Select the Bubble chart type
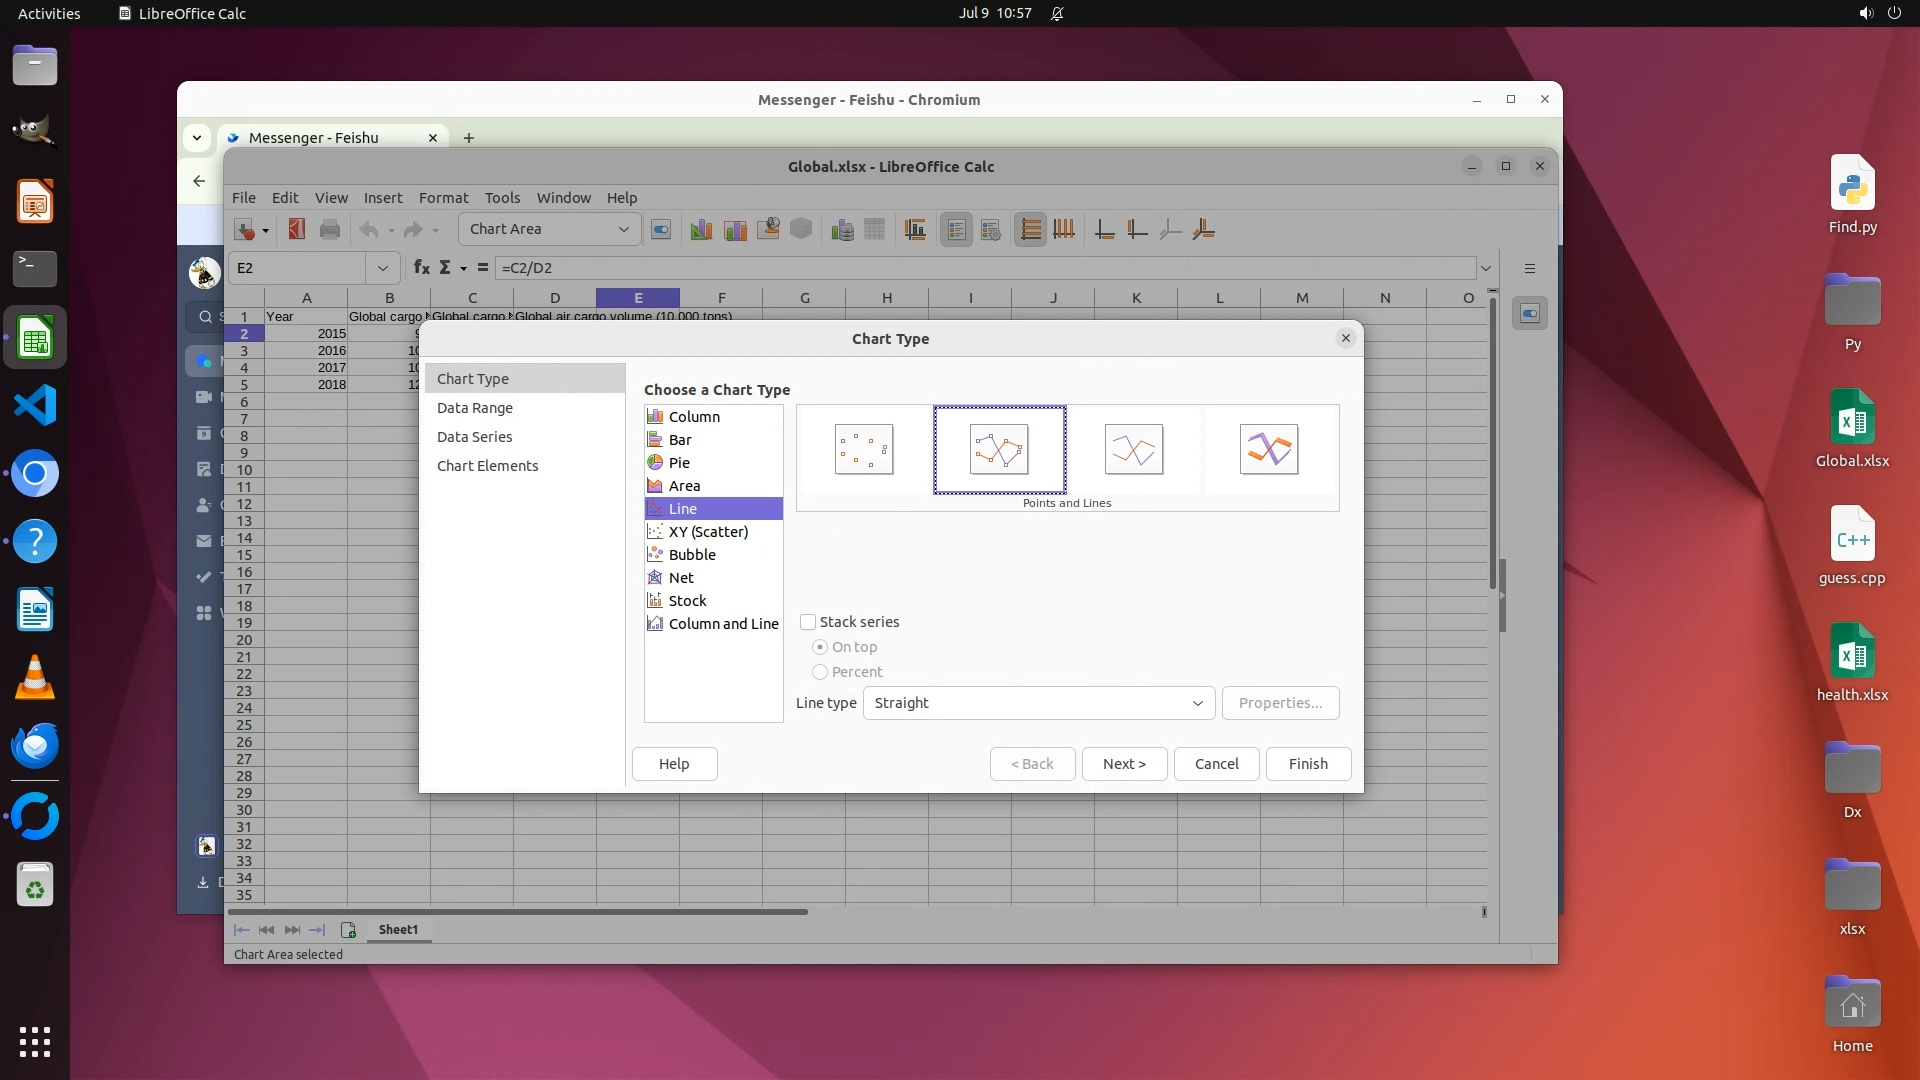Screen dimensions: 1920x1080 [692, 555]
